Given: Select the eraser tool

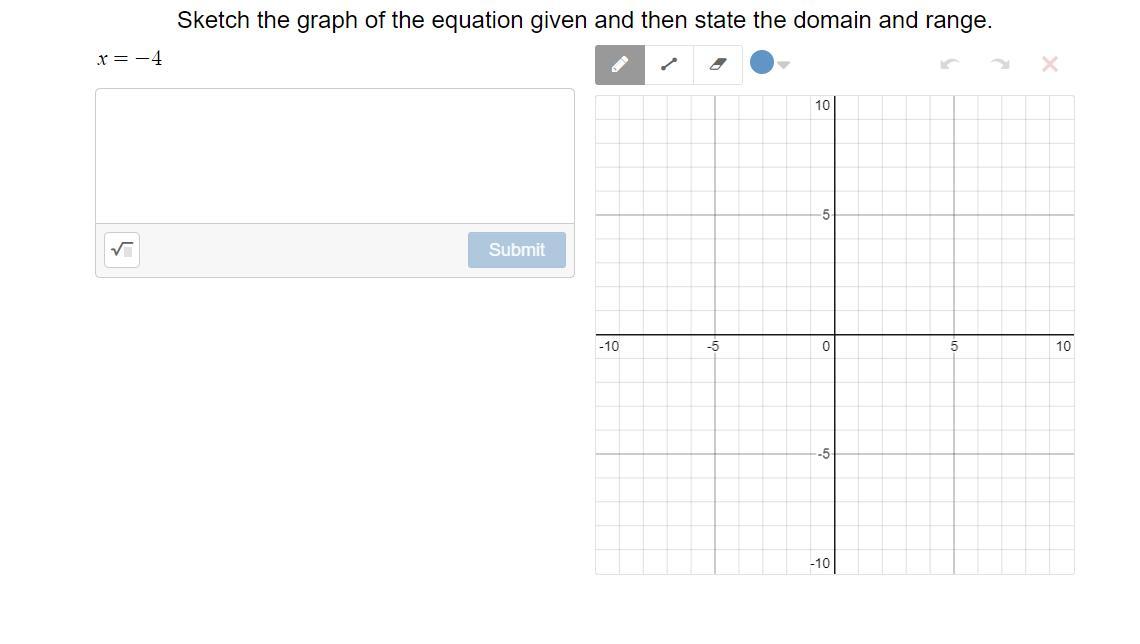Looking at the screenshot, I should 717,65.
